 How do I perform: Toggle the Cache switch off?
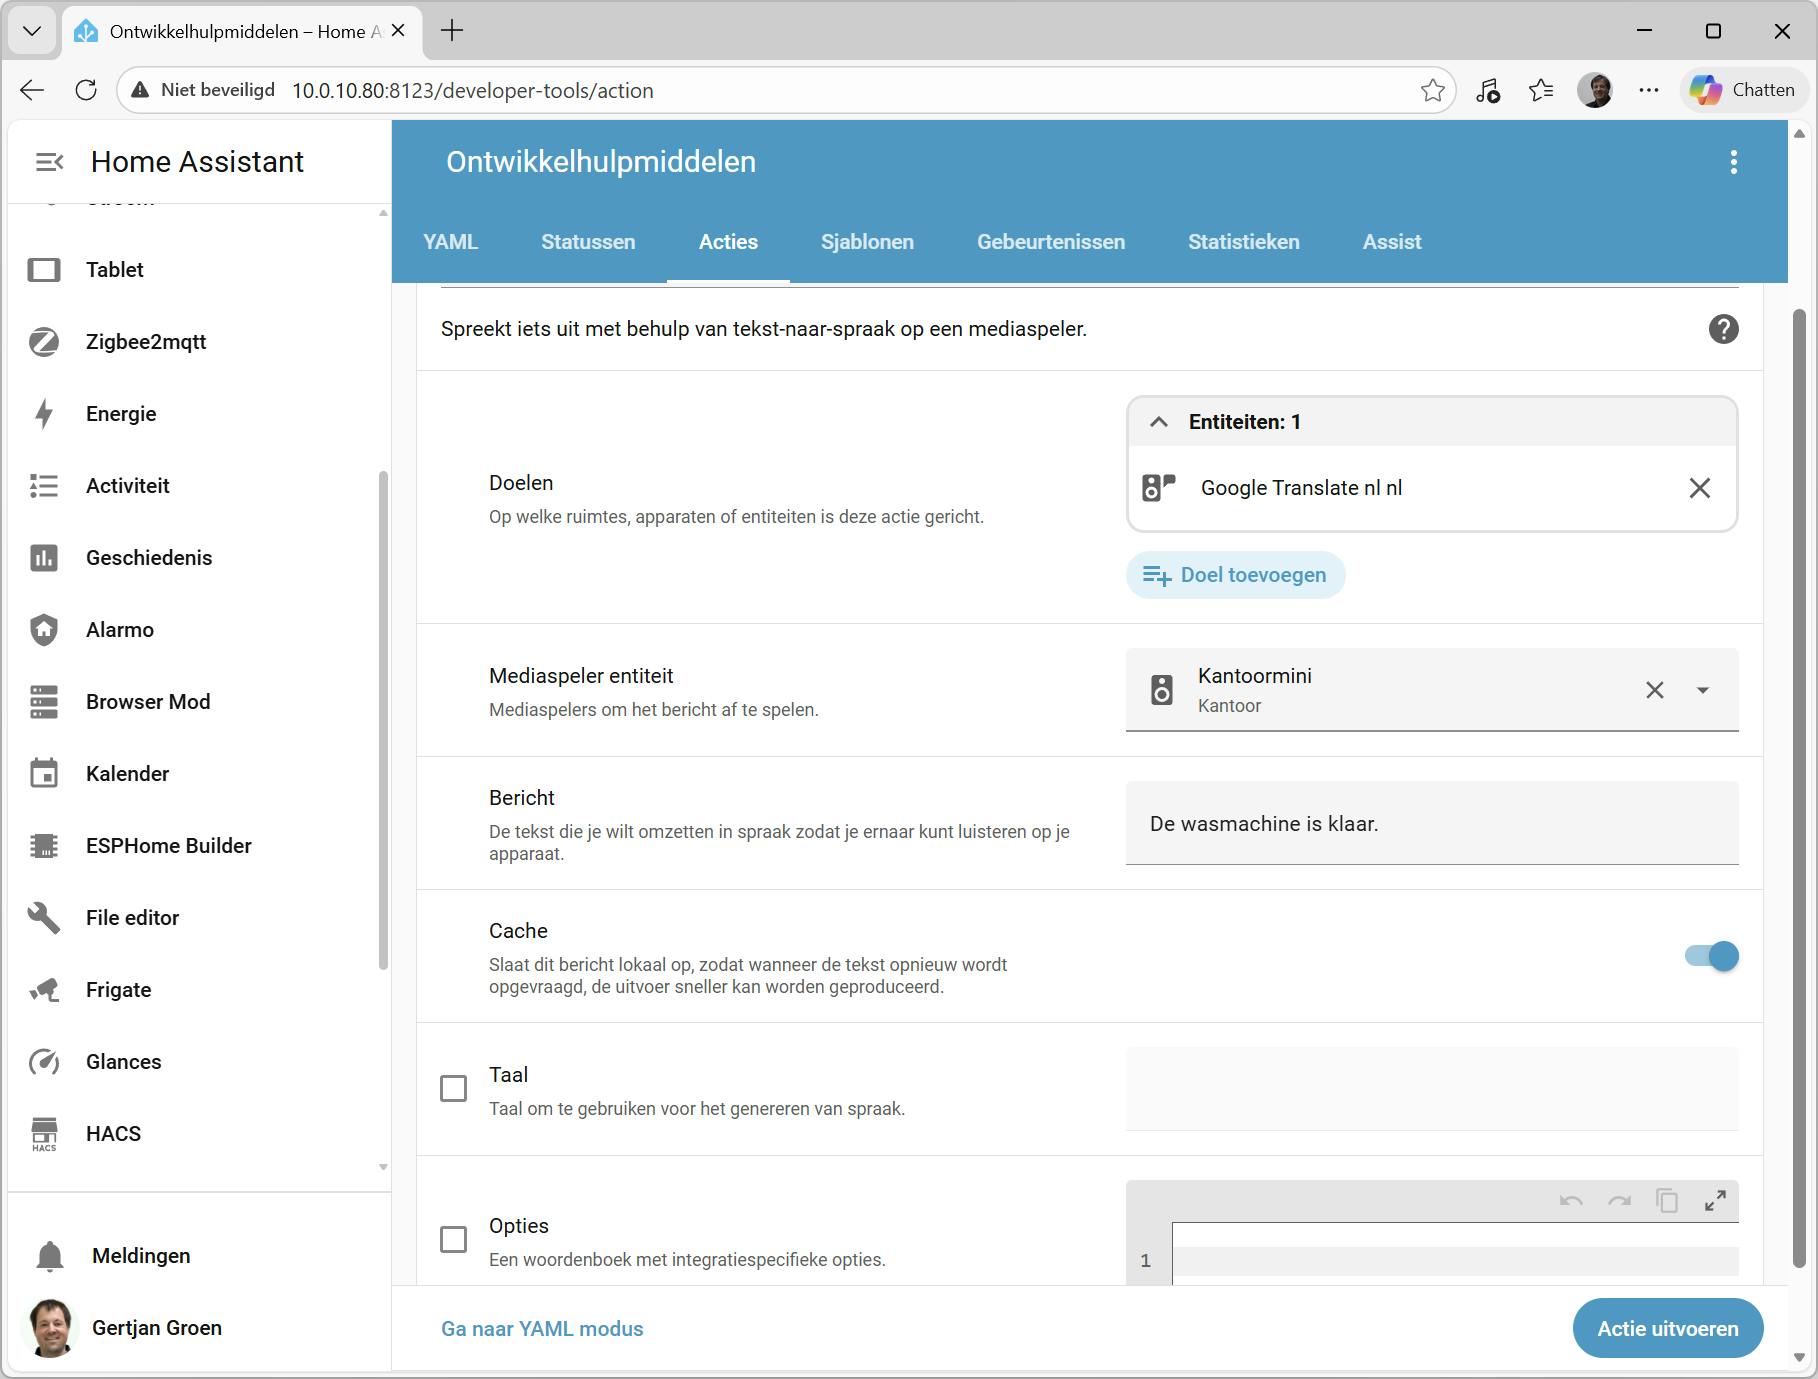coord(1712,956)
